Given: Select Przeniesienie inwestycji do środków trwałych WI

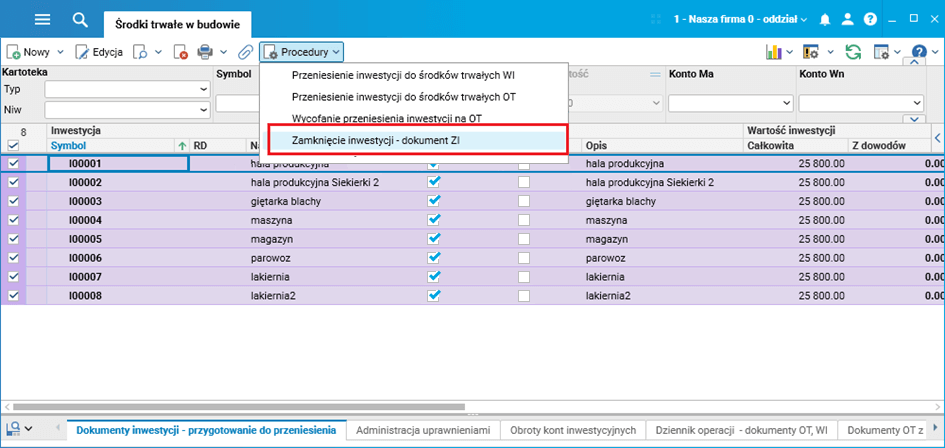Looking at the screenshot, I should (x=403, y=76).
